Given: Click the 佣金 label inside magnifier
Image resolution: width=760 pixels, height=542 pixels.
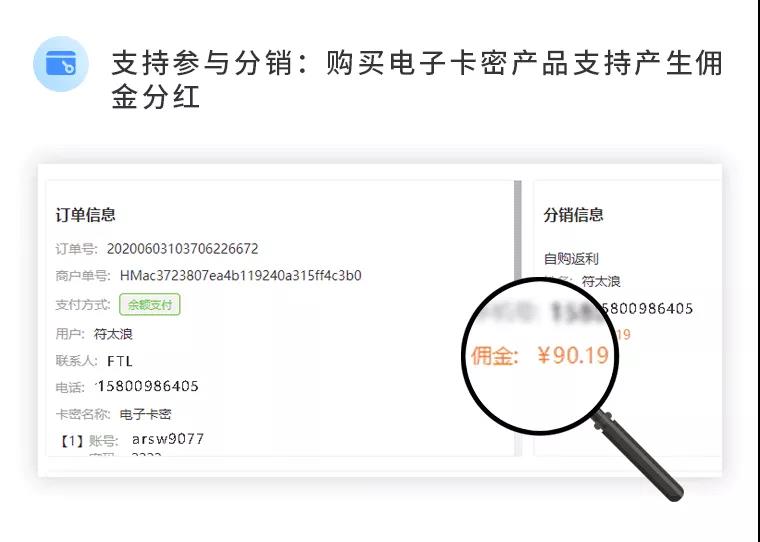Looking at the screenshot, I should pos(494,356).
